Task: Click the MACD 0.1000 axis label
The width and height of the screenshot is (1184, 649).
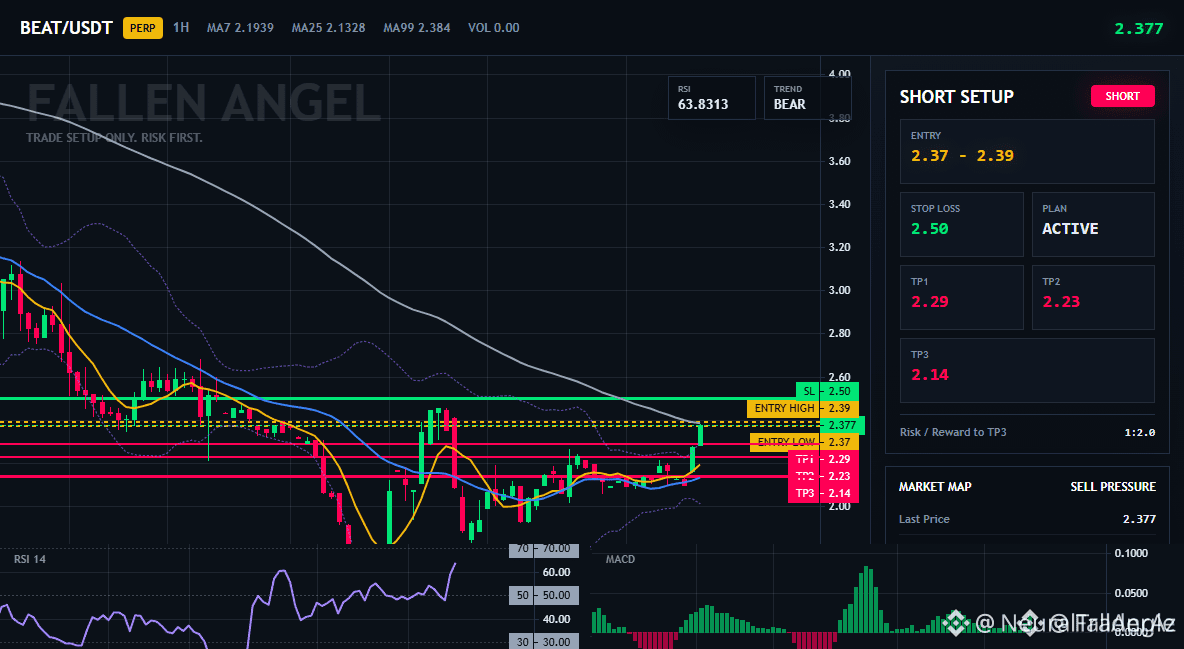Action: point(1131,553)
